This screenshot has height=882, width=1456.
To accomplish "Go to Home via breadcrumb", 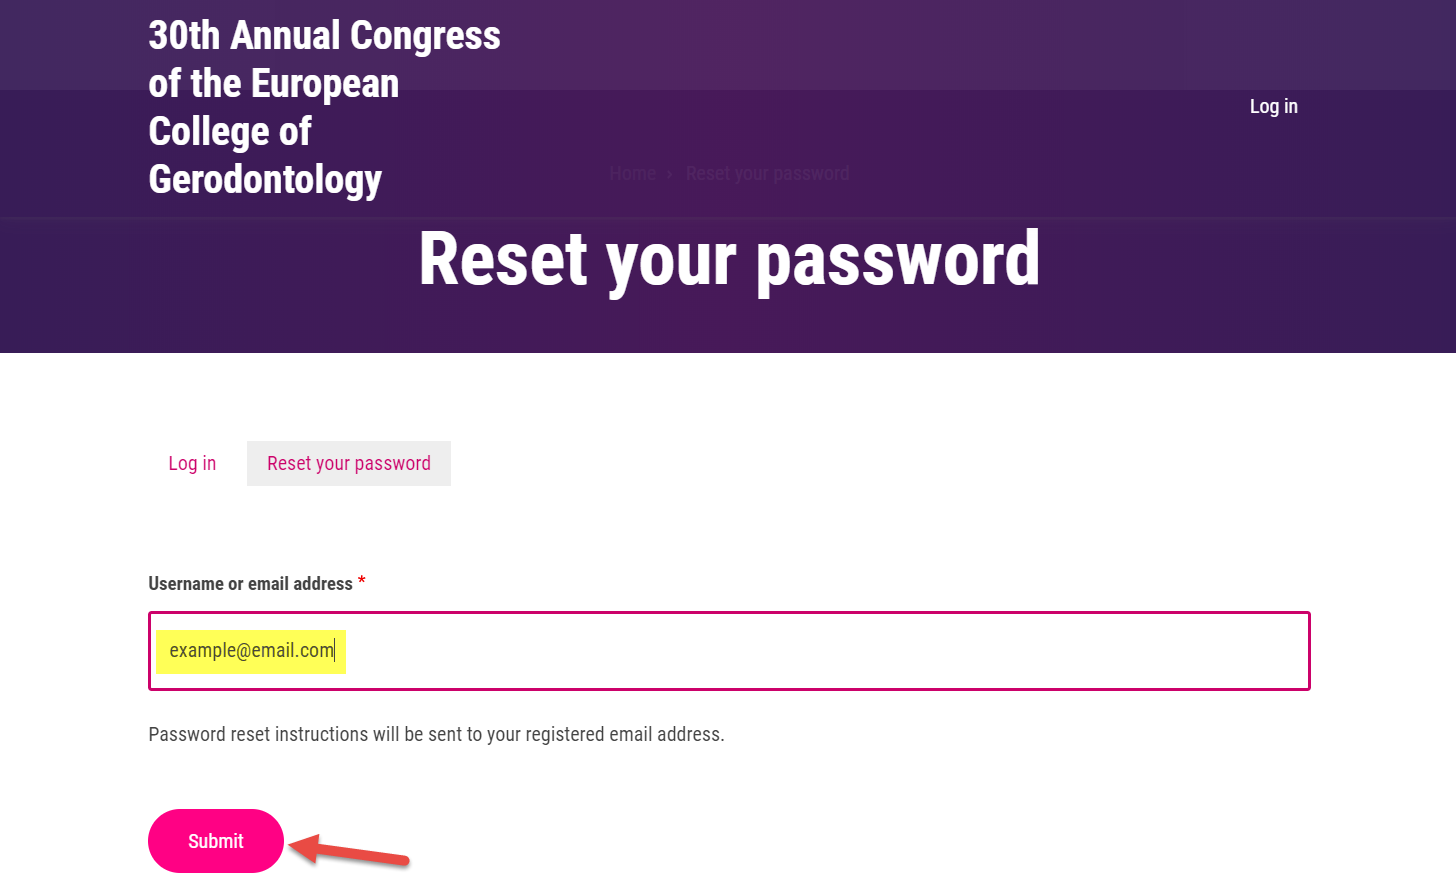I will (633, 174).
